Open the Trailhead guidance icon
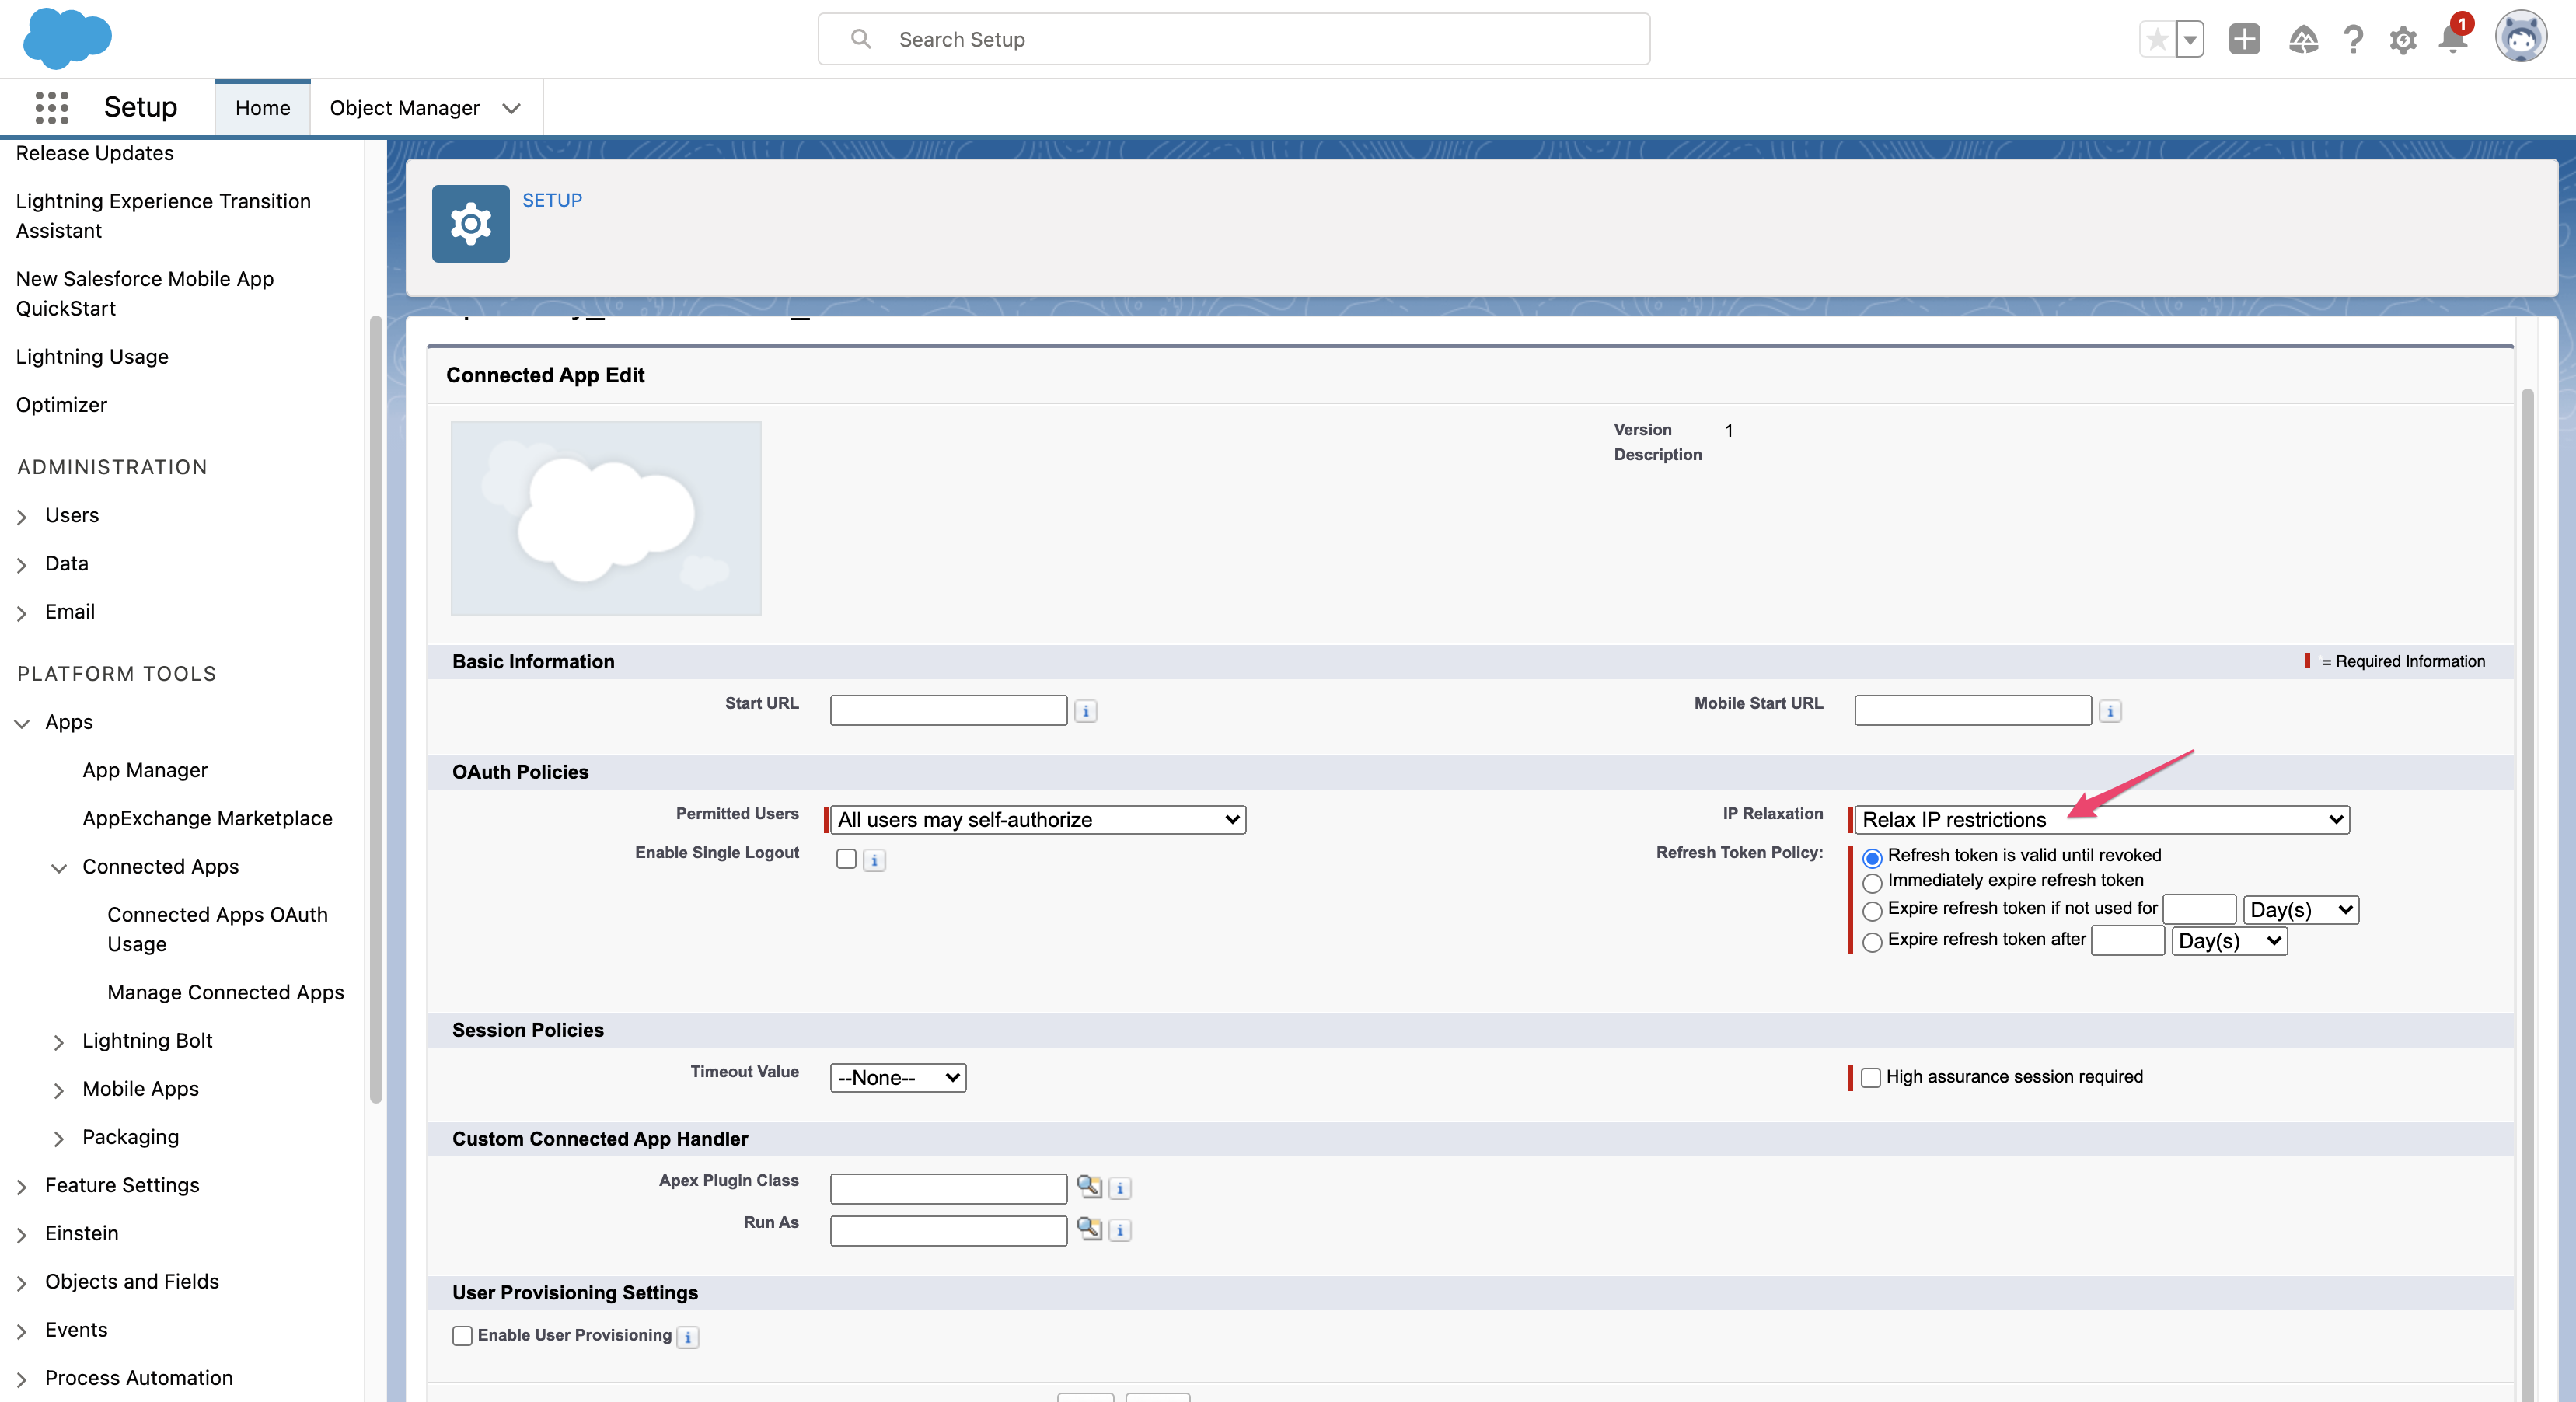 (x=2303, y=39)
